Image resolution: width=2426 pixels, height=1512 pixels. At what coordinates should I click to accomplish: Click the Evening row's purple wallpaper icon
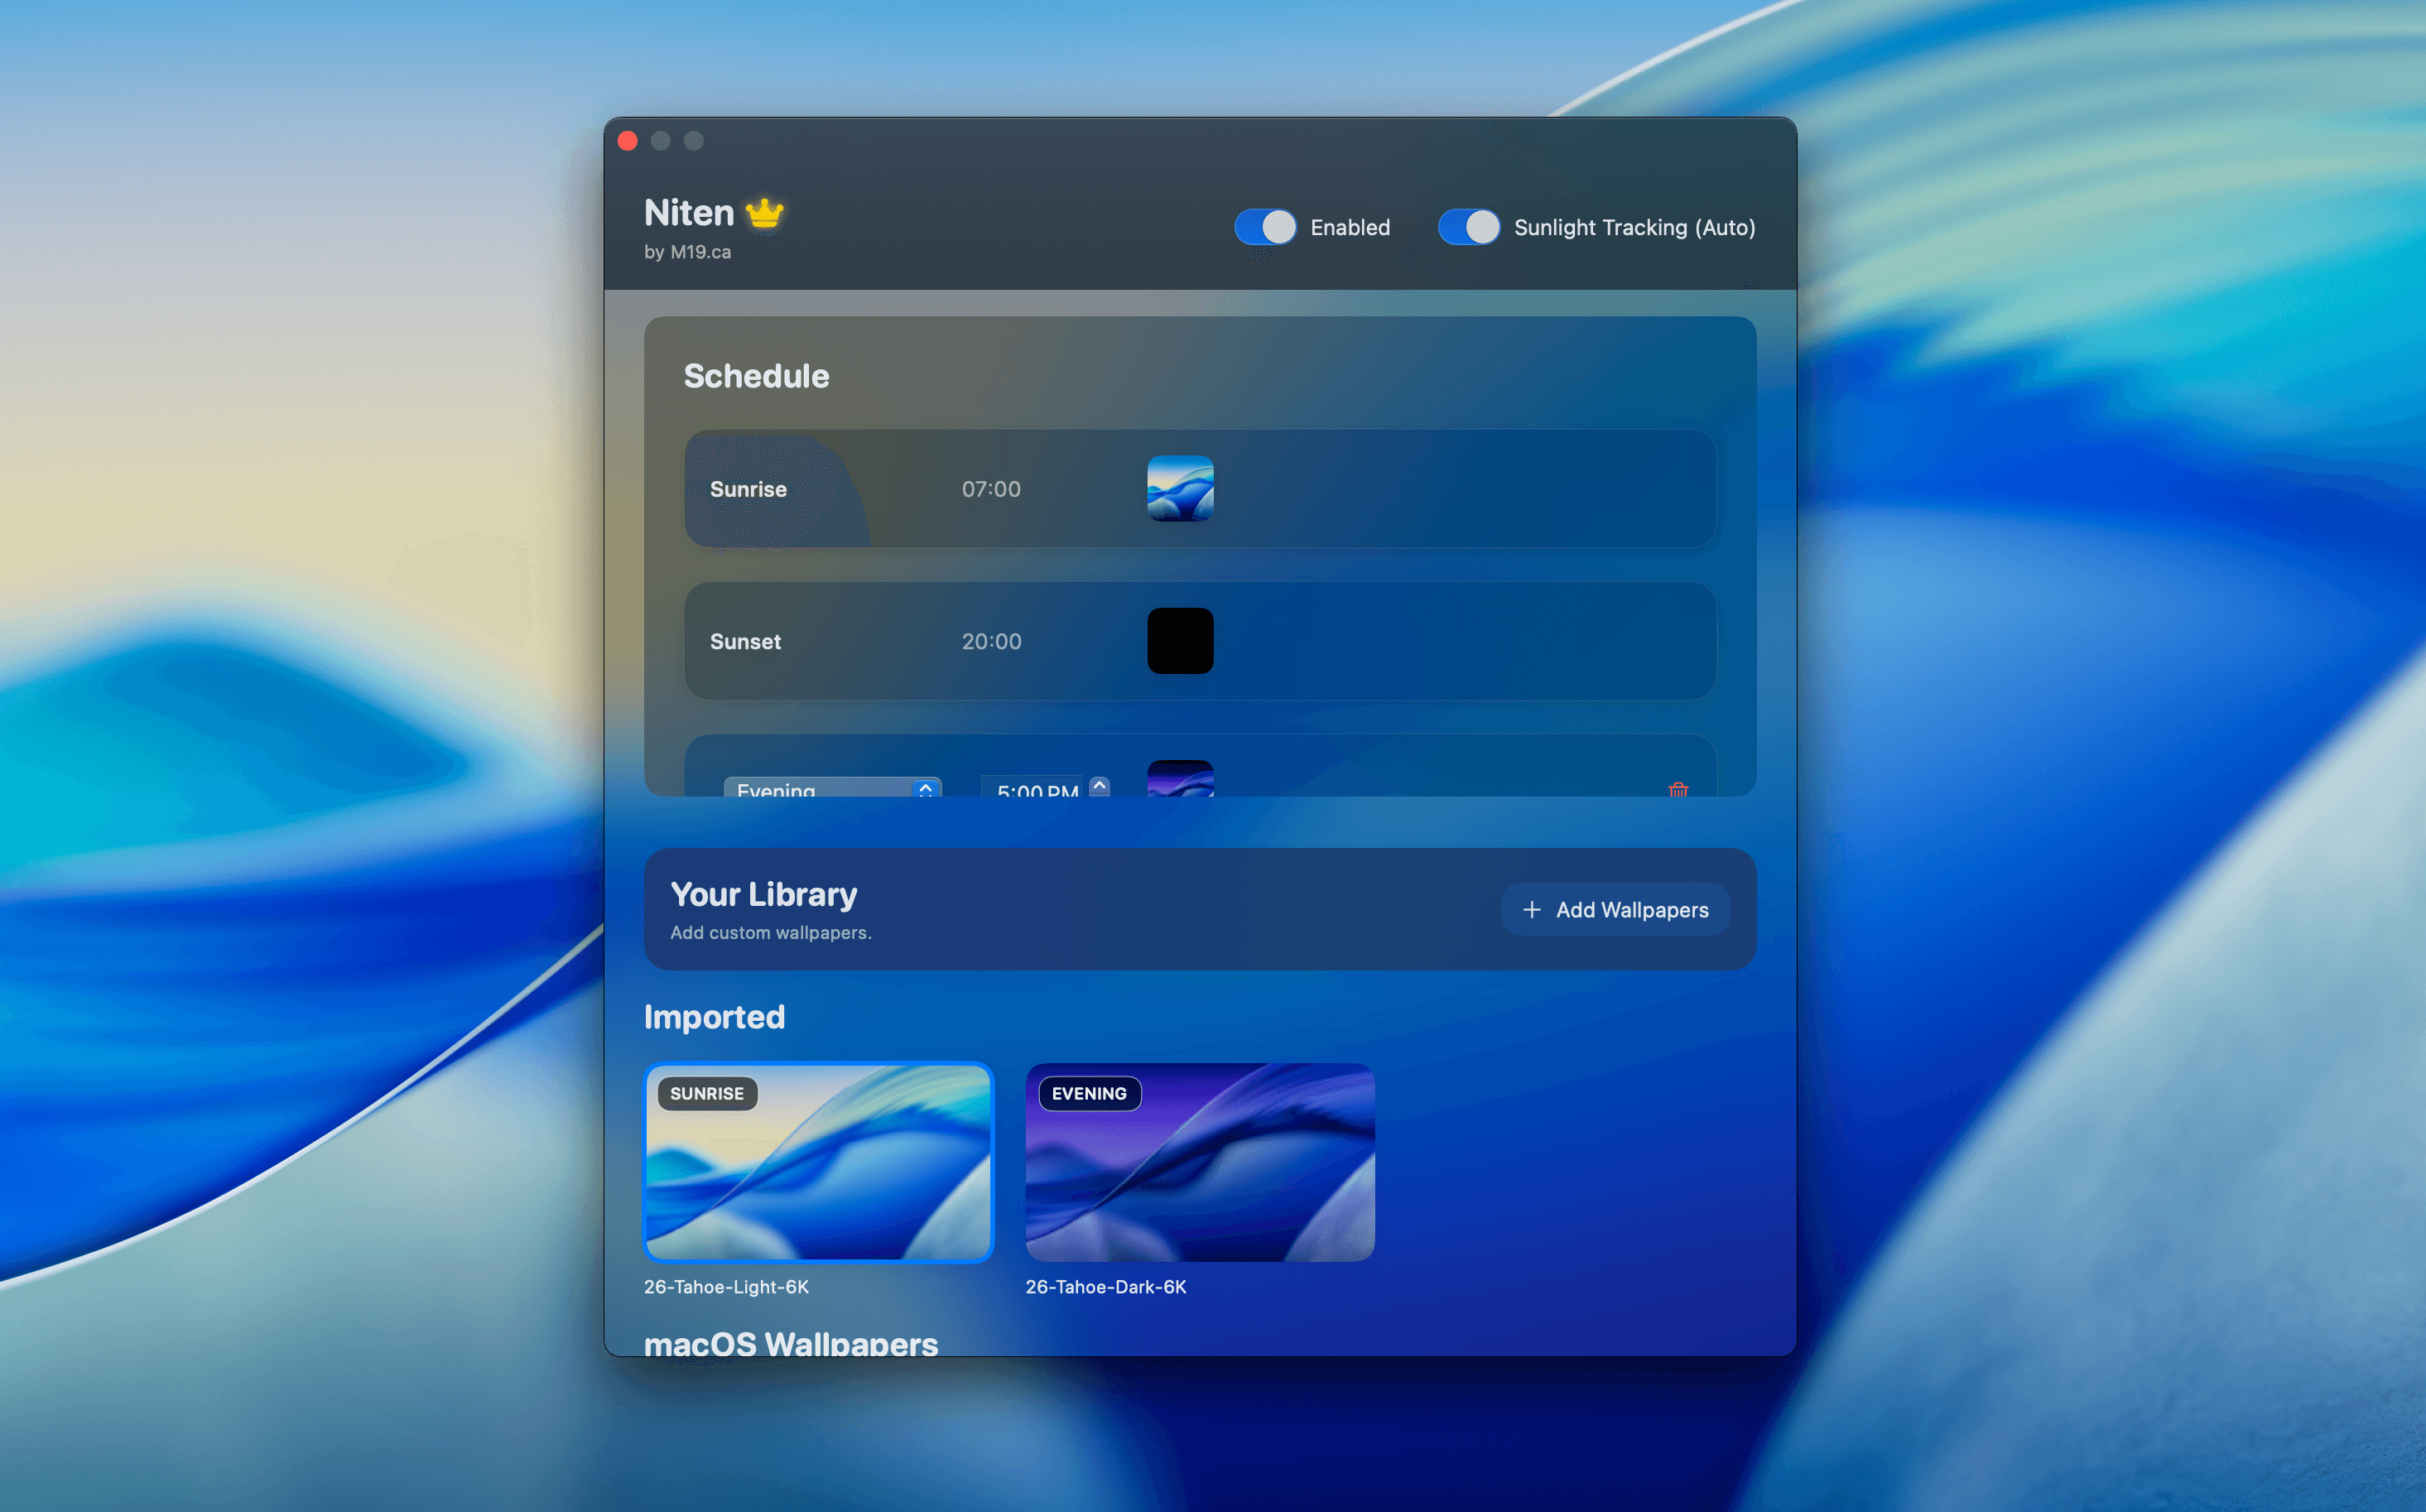(x=1180, y=780)
